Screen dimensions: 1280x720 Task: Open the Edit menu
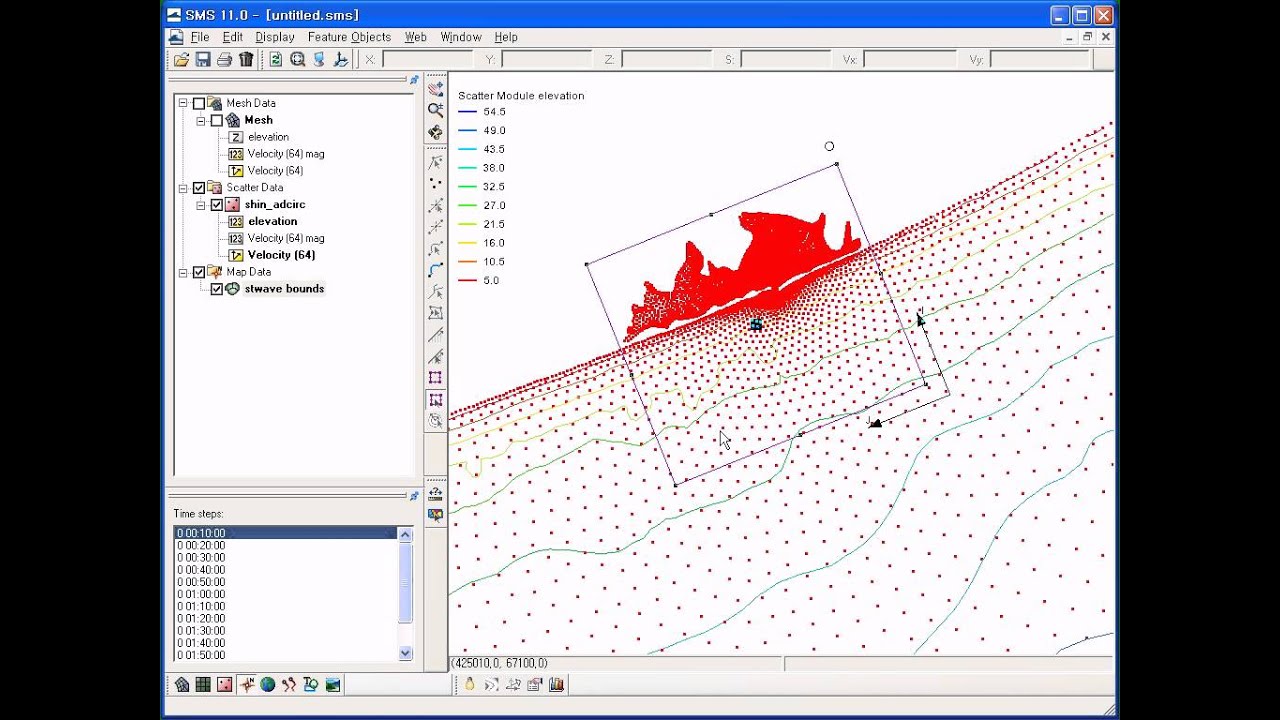click(233, 37)
